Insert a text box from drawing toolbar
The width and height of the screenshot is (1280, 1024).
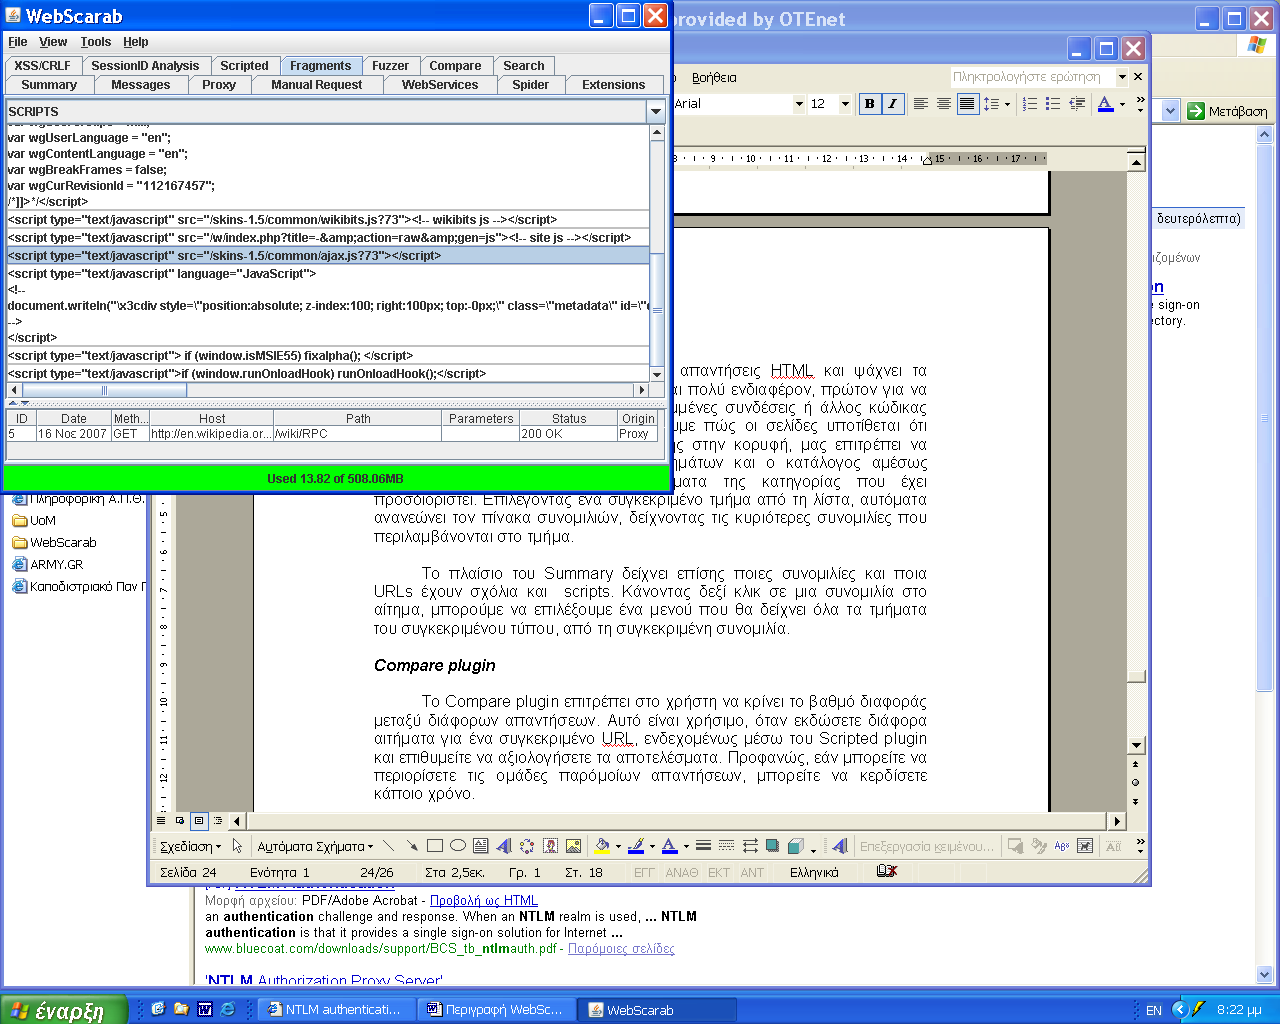coord(481,846)
